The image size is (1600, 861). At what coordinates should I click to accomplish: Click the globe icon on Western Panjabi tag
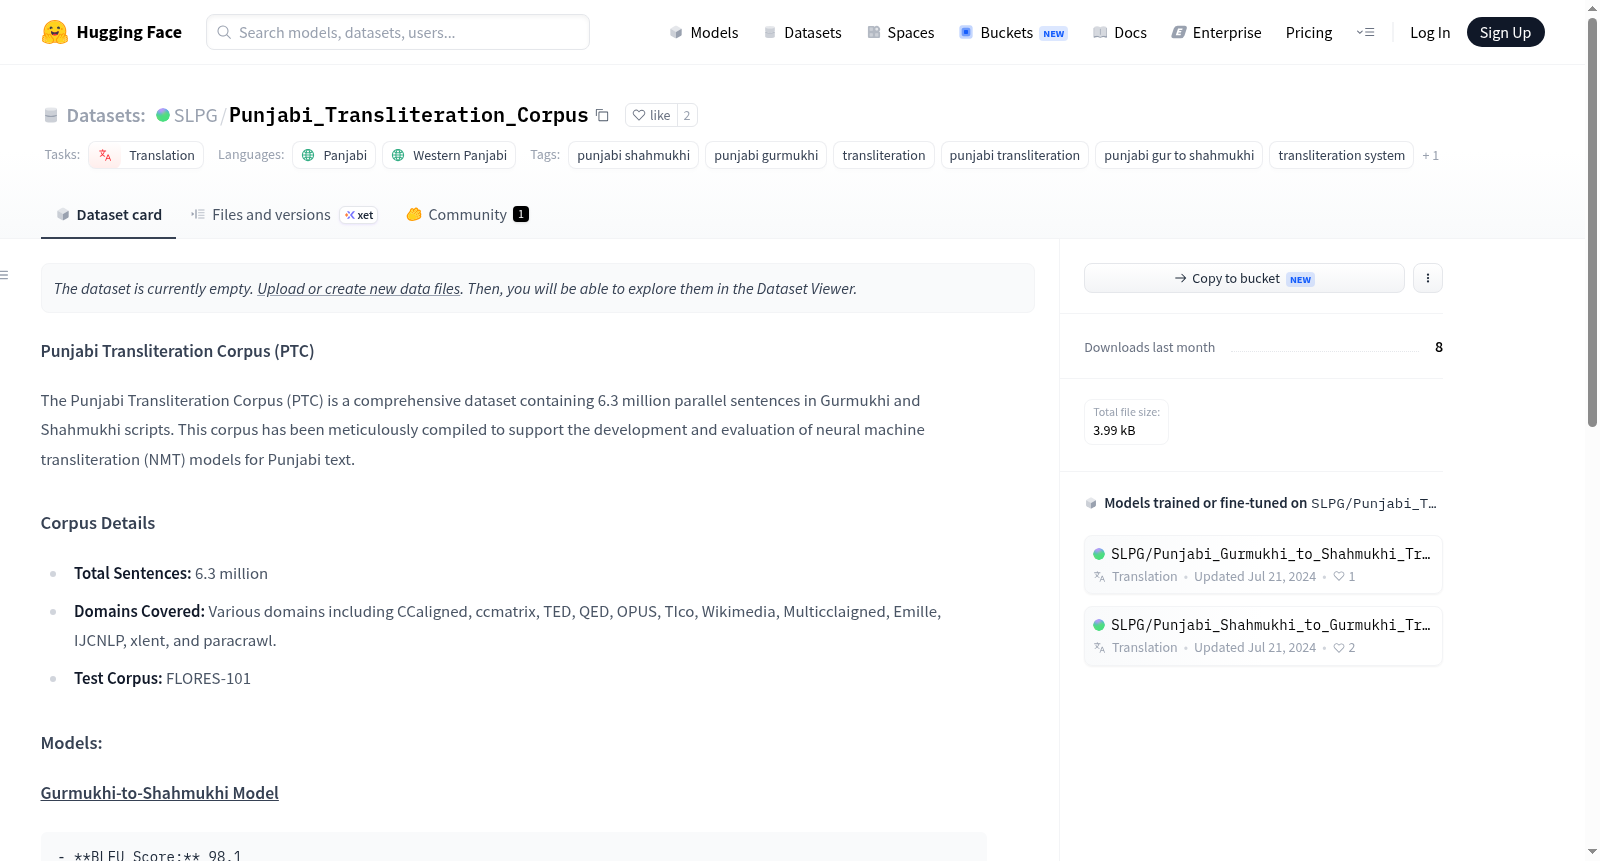398,155
